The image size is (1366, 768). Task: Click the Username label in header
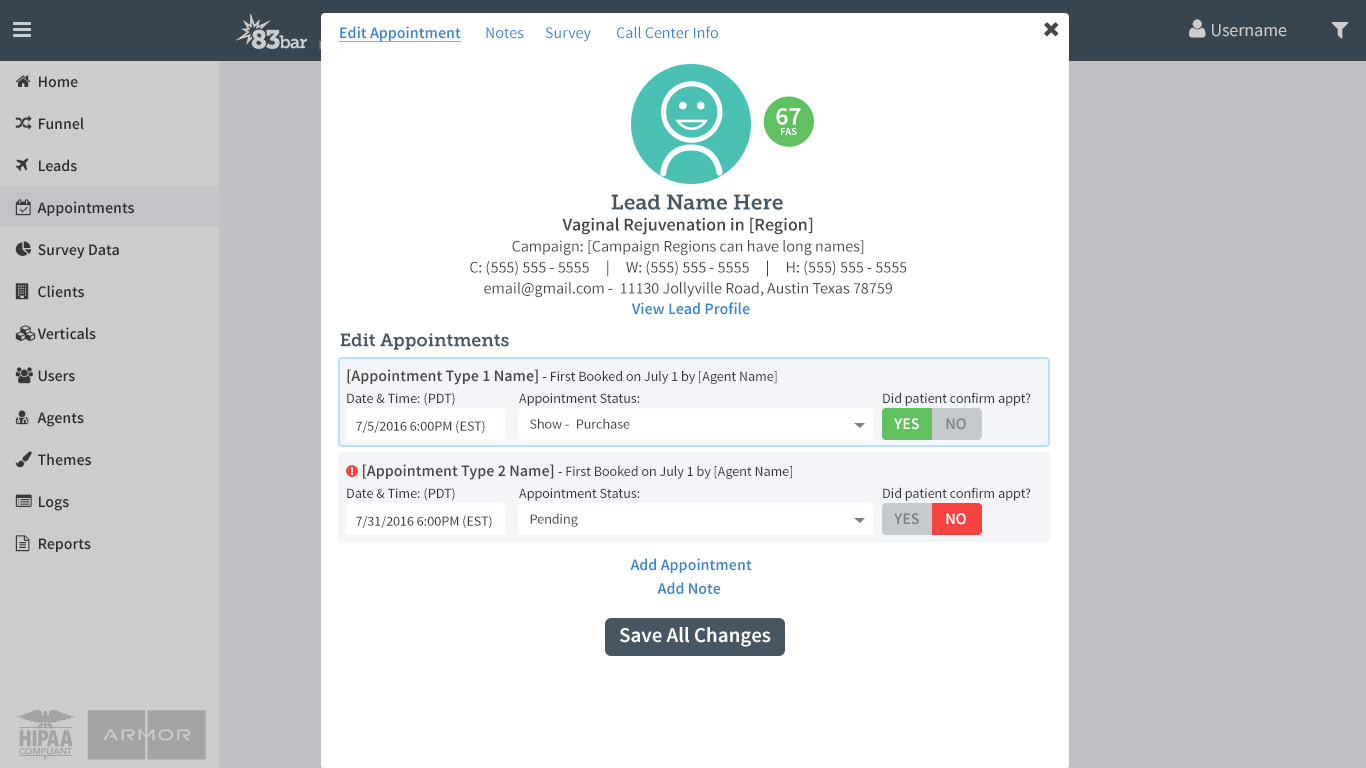click(x=1248, y=30)
